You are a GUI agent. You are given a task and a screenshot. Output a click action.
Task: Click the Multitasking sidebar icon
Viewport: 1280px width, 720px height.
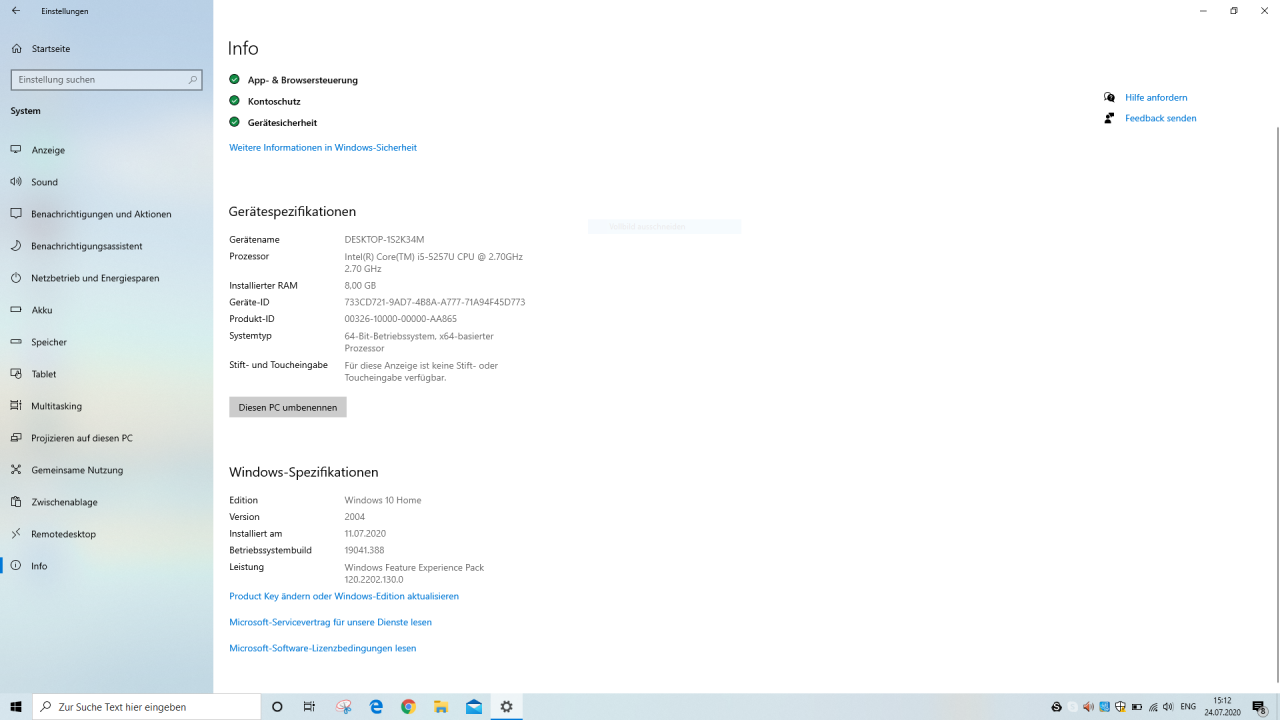(16, 406)
